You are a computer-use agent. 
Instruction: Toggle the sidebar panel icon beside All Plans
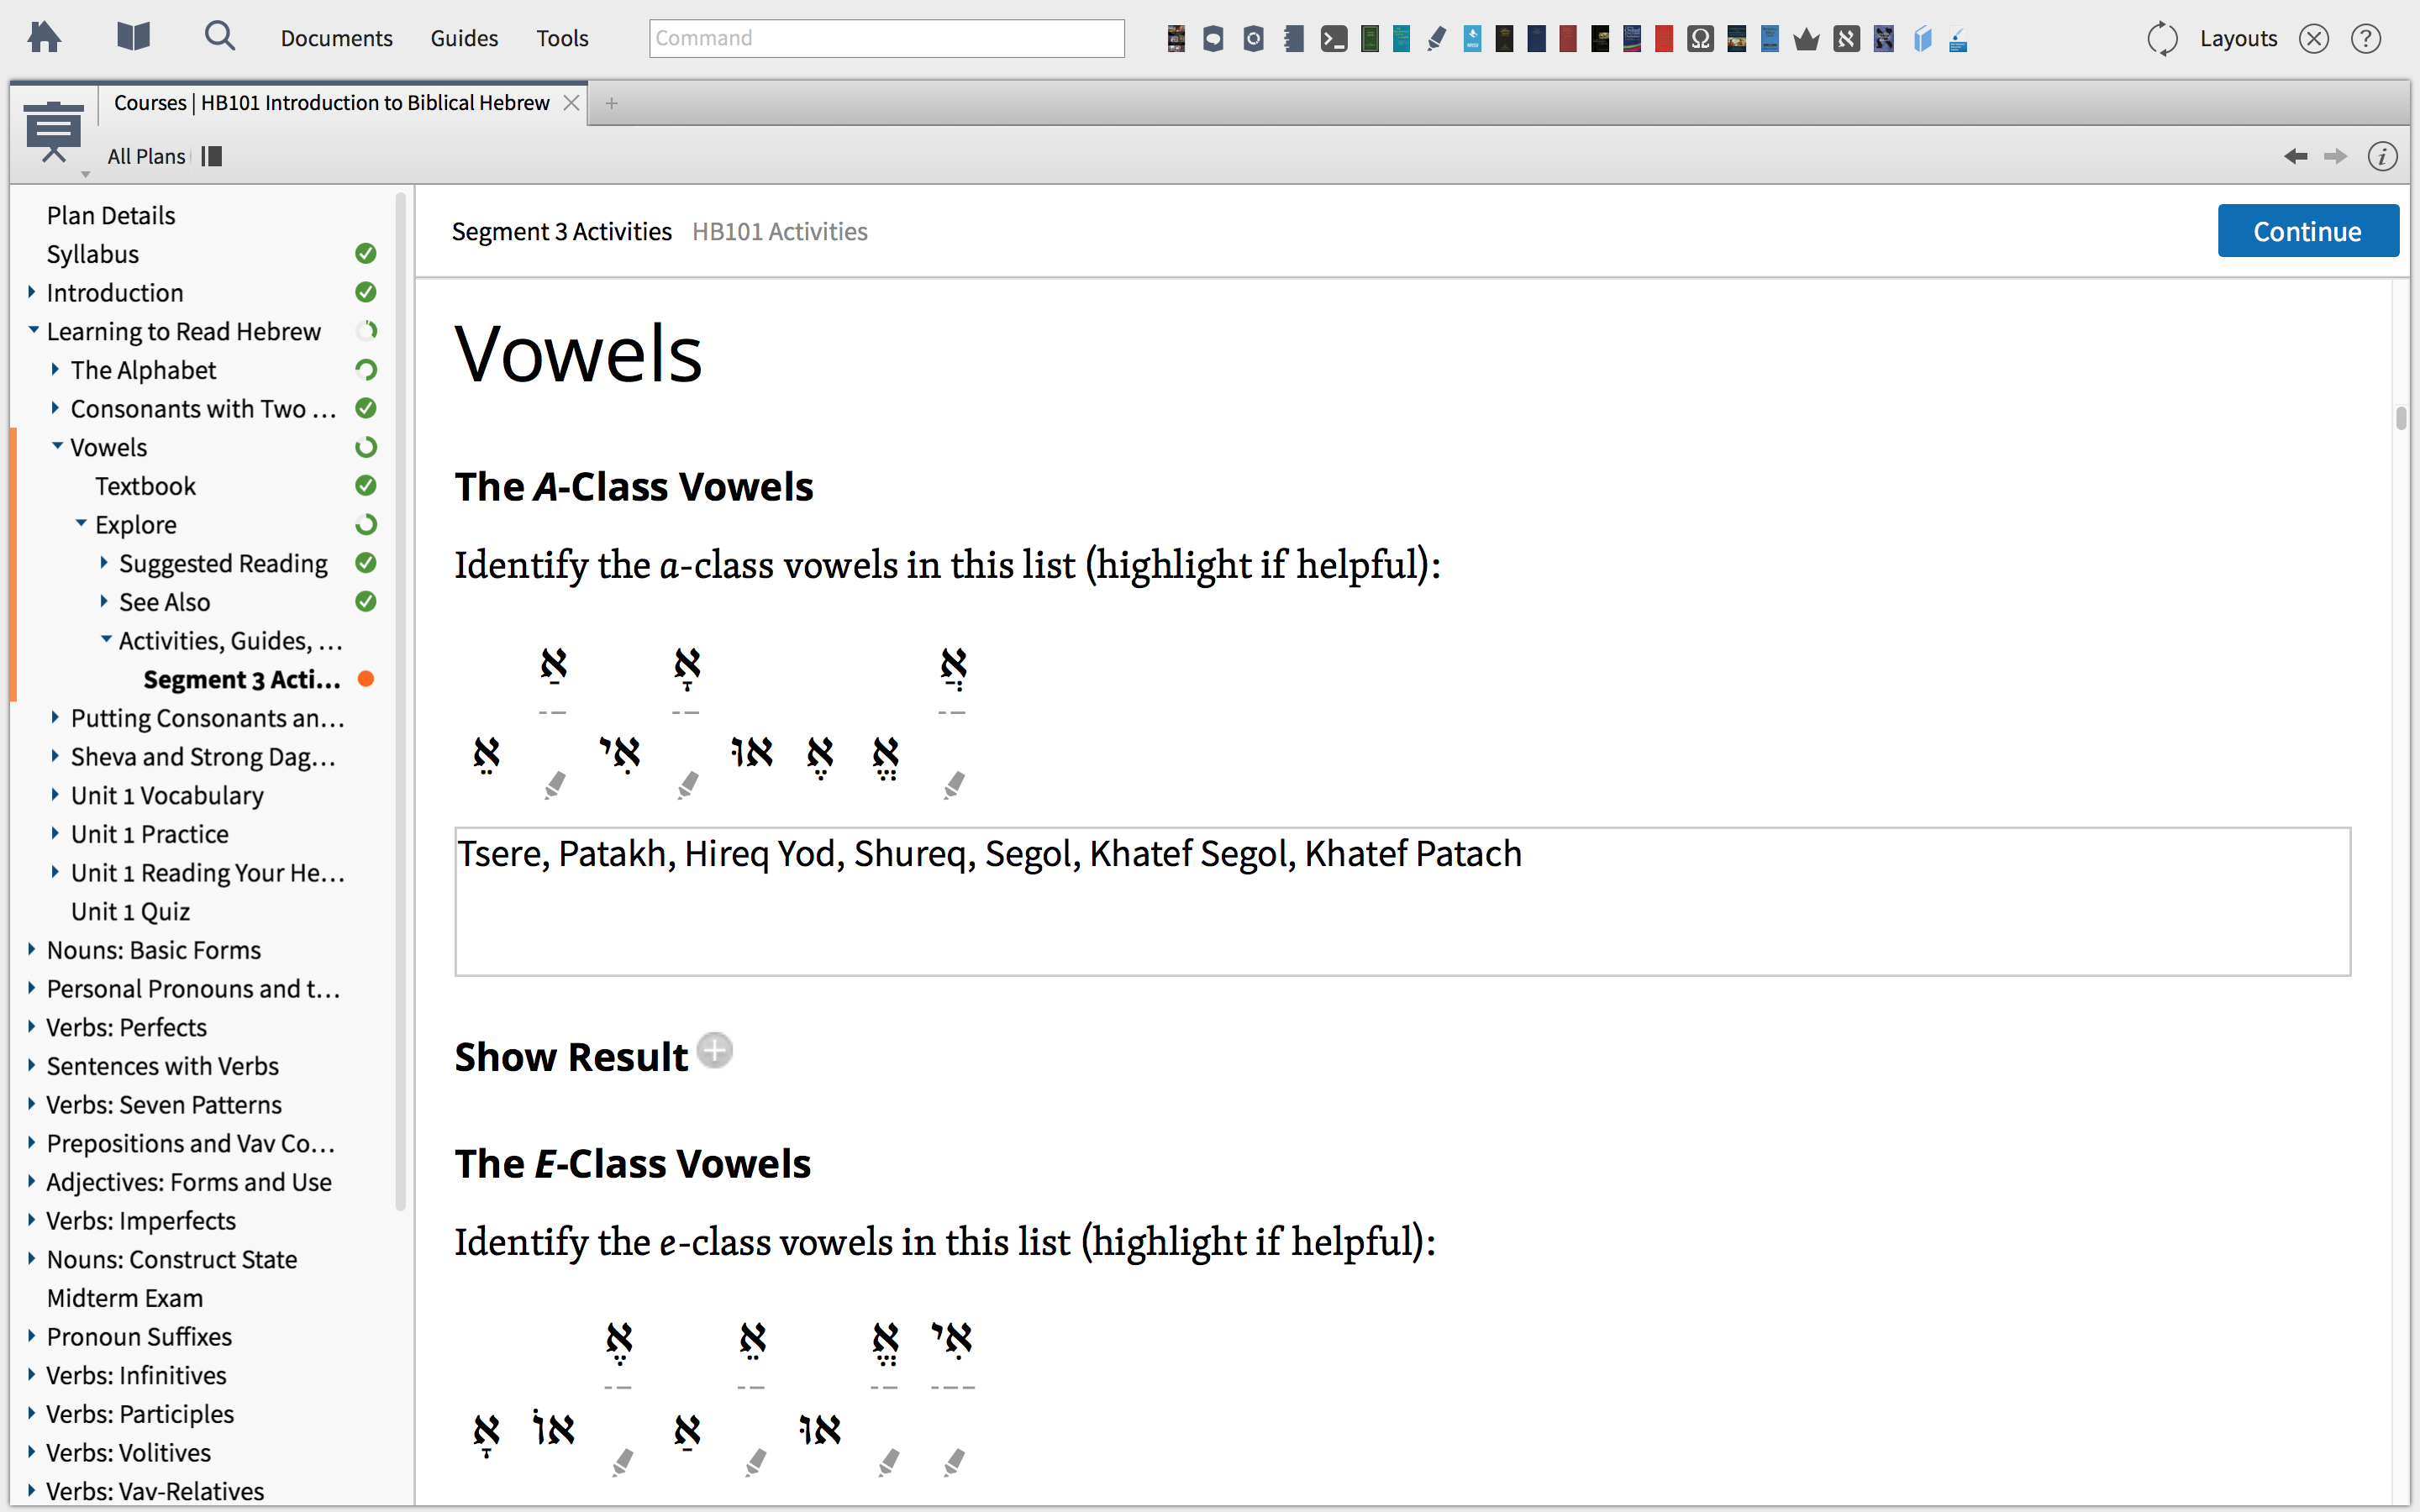point(211,156)
